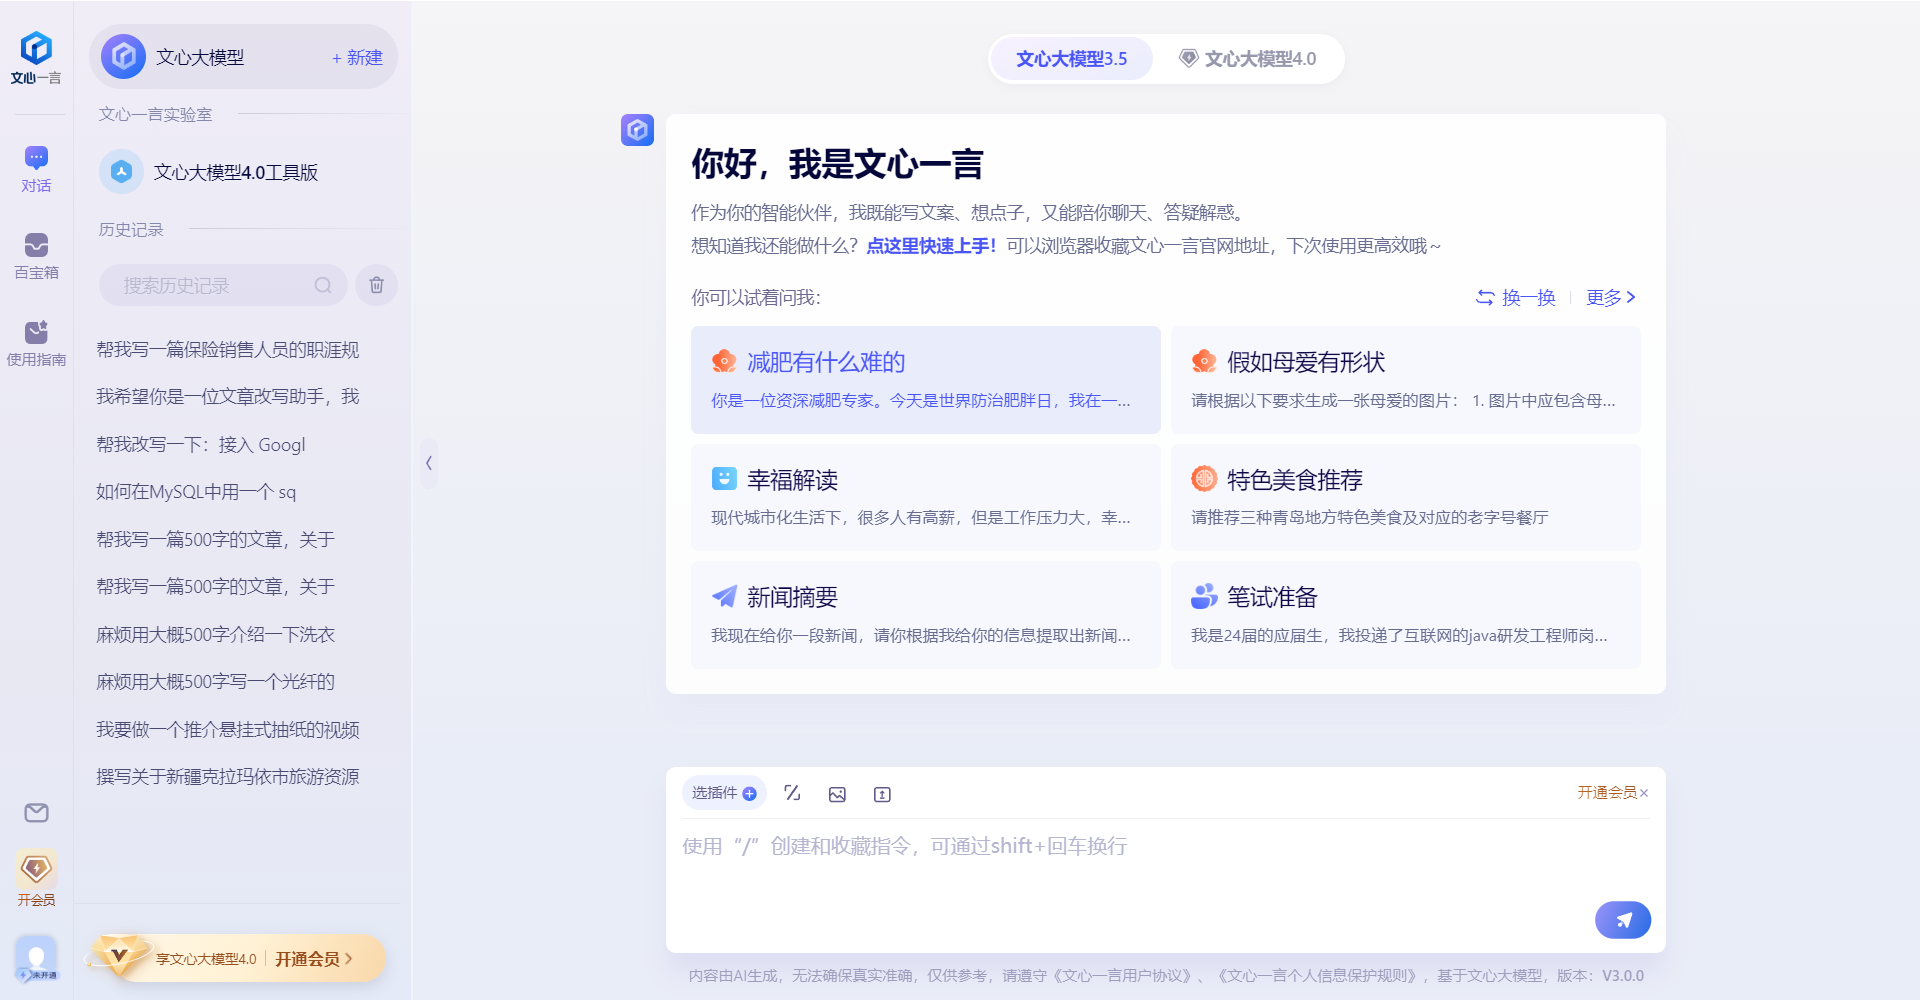Refresh suggestions with 换一换
The height and width of the screenshot is (1000, 1920).
(1516, 297)
